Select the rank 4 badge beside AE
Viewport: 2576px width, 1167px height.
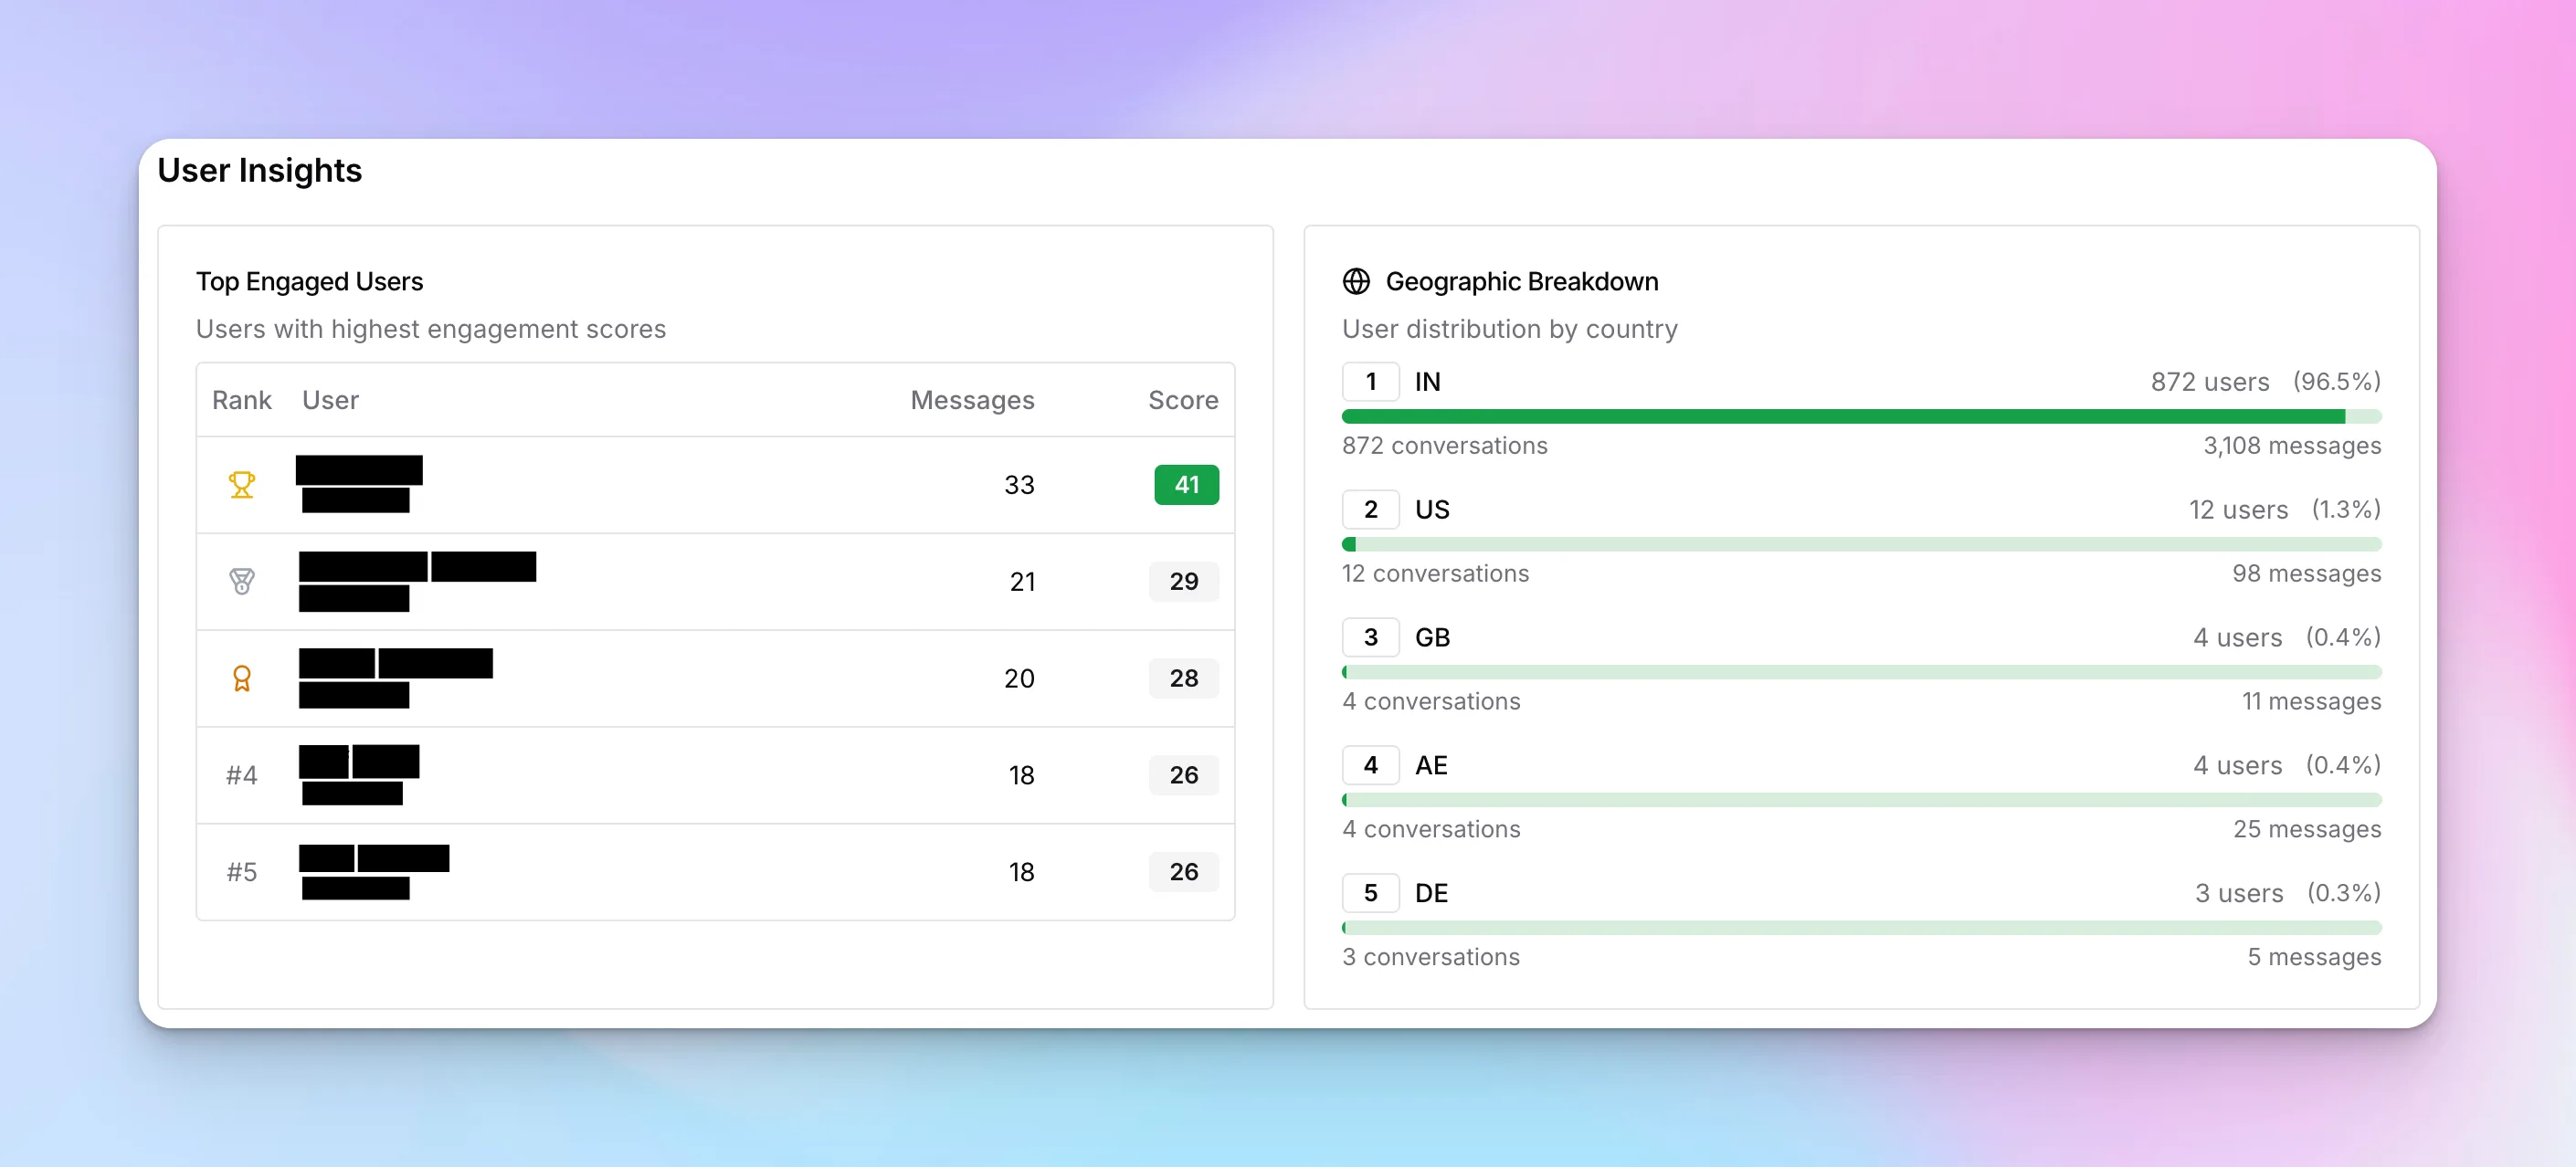[1371, 765]
